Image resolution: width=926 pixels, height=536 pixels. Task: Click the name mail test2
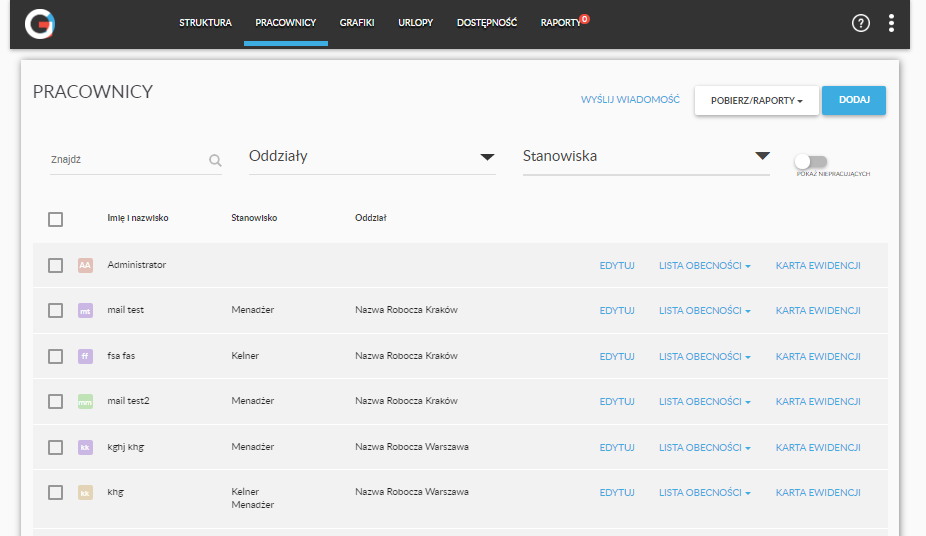pos(128,401)
